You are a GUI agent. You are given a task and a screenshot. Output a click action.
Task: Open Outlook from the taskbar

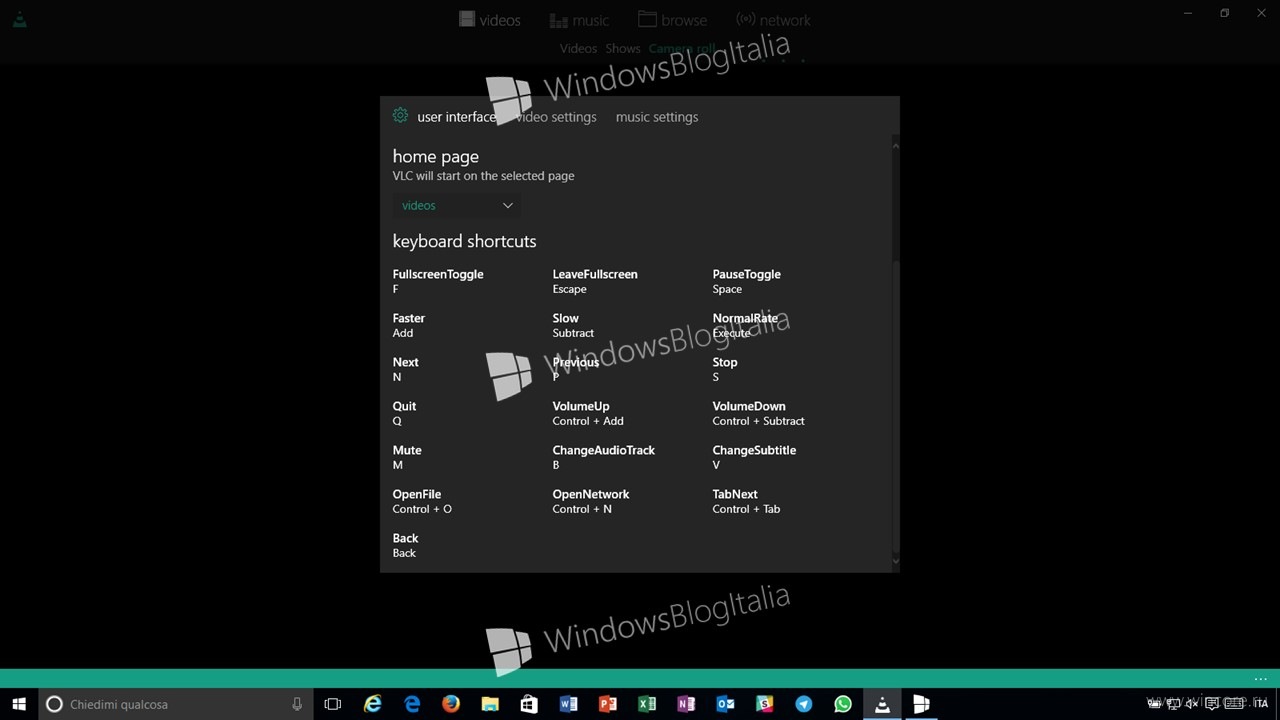coord(725,704)
